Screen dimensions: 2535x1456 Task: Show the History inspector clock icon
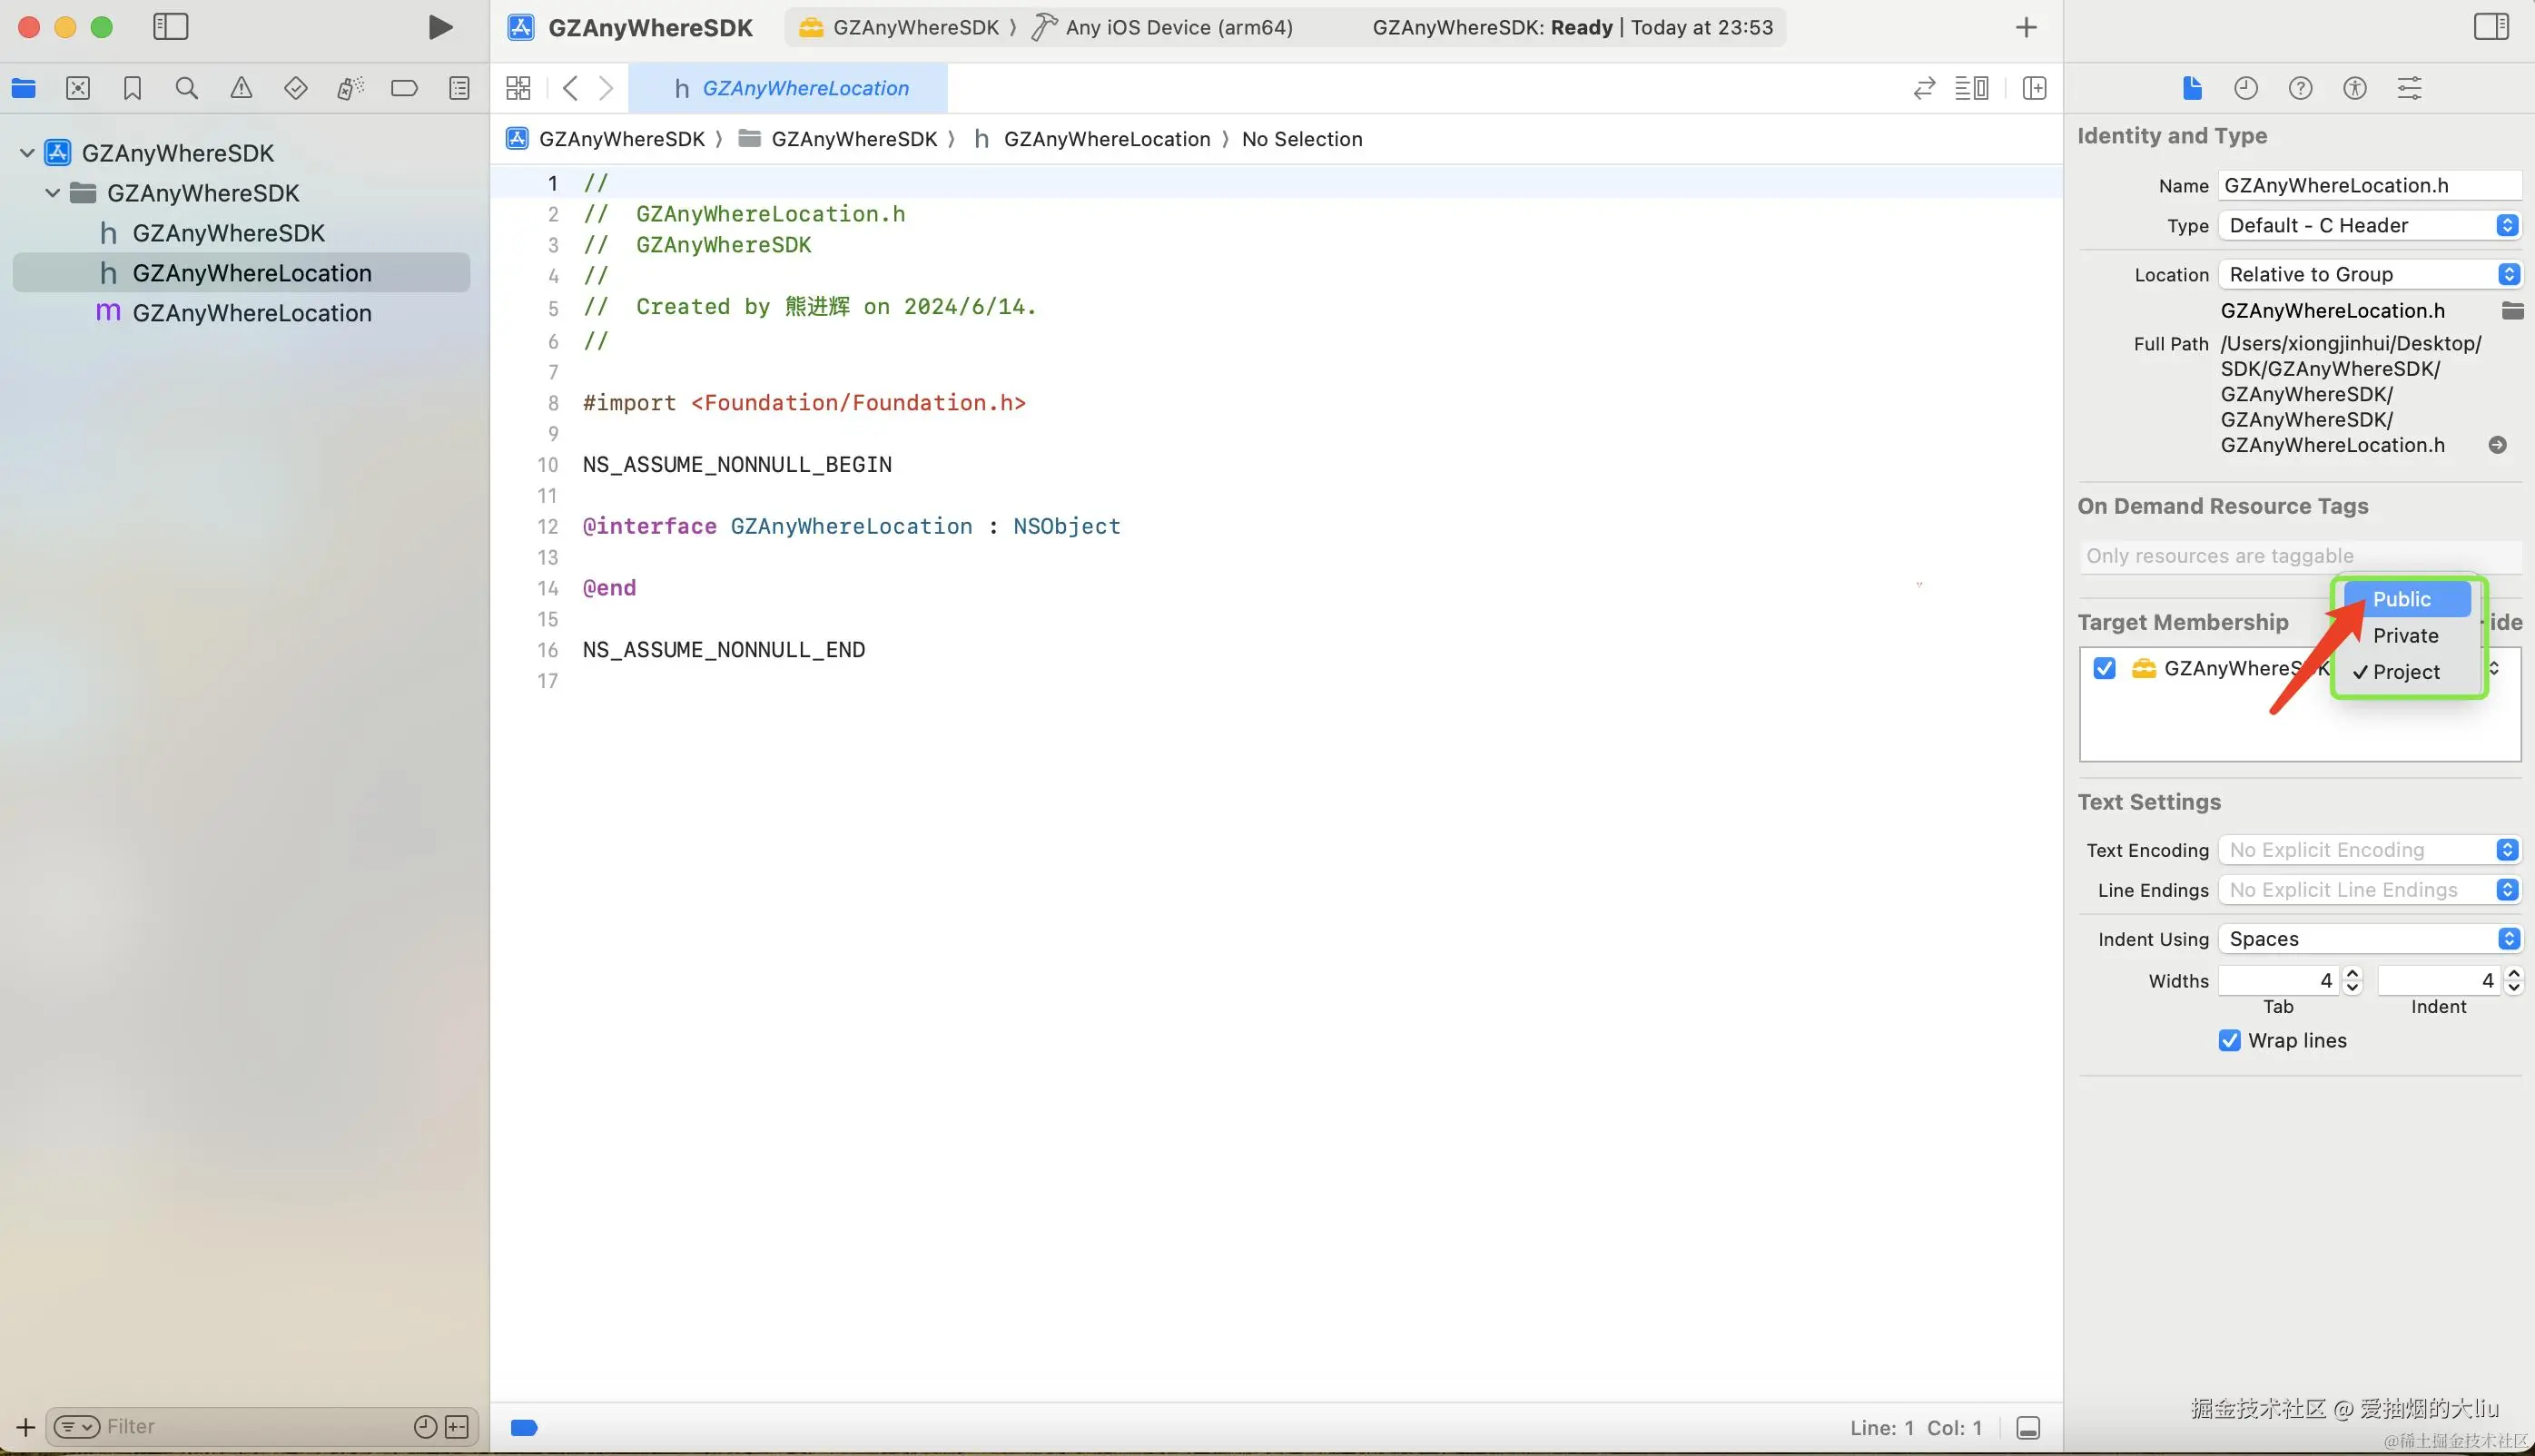pos(2246,88)
